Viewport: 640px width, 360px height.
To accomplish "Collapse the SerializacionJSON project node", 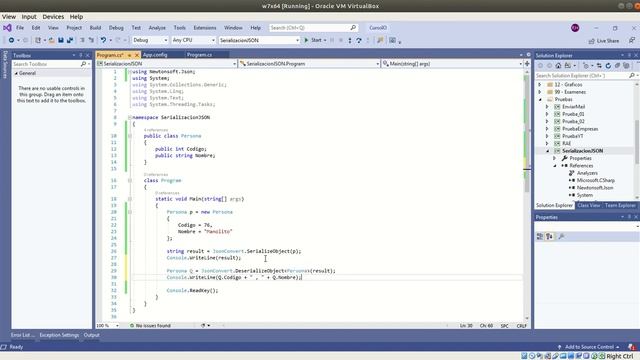I will 548,151.
